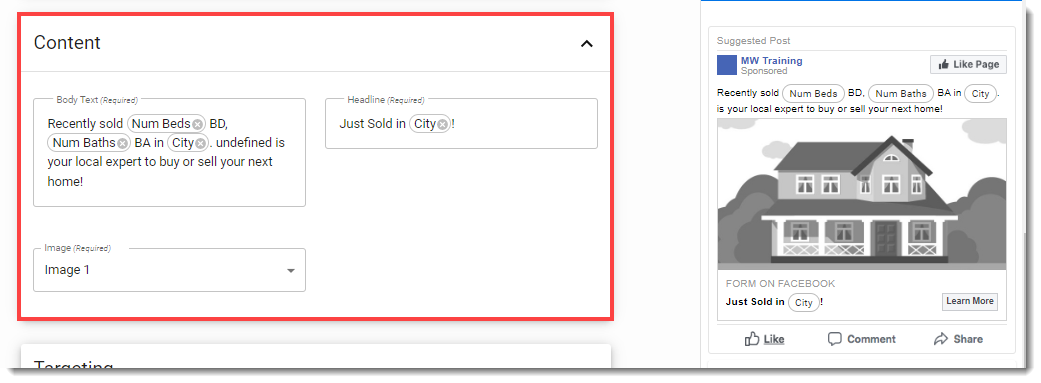
Task: Remove City chip in Headline field
Action: (x=442, y=124)
